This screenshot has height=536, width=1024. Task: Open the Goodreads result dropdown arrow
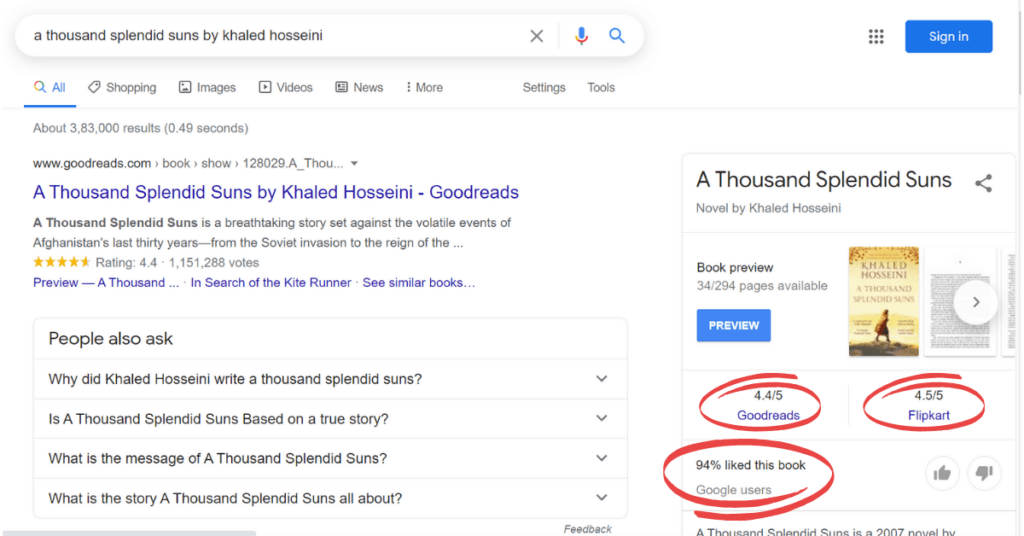[x=355, y=164]
